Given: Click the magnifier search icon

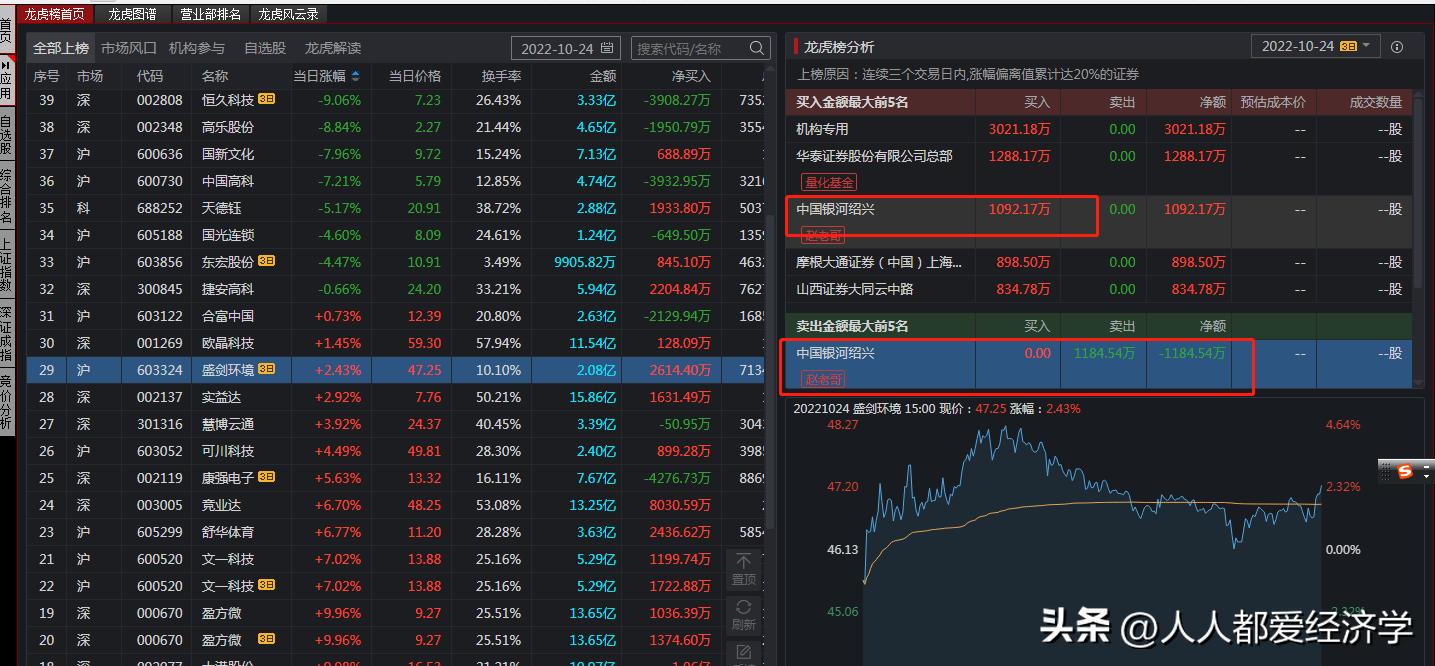Looking at the screenshot, I should coord(757,47).
